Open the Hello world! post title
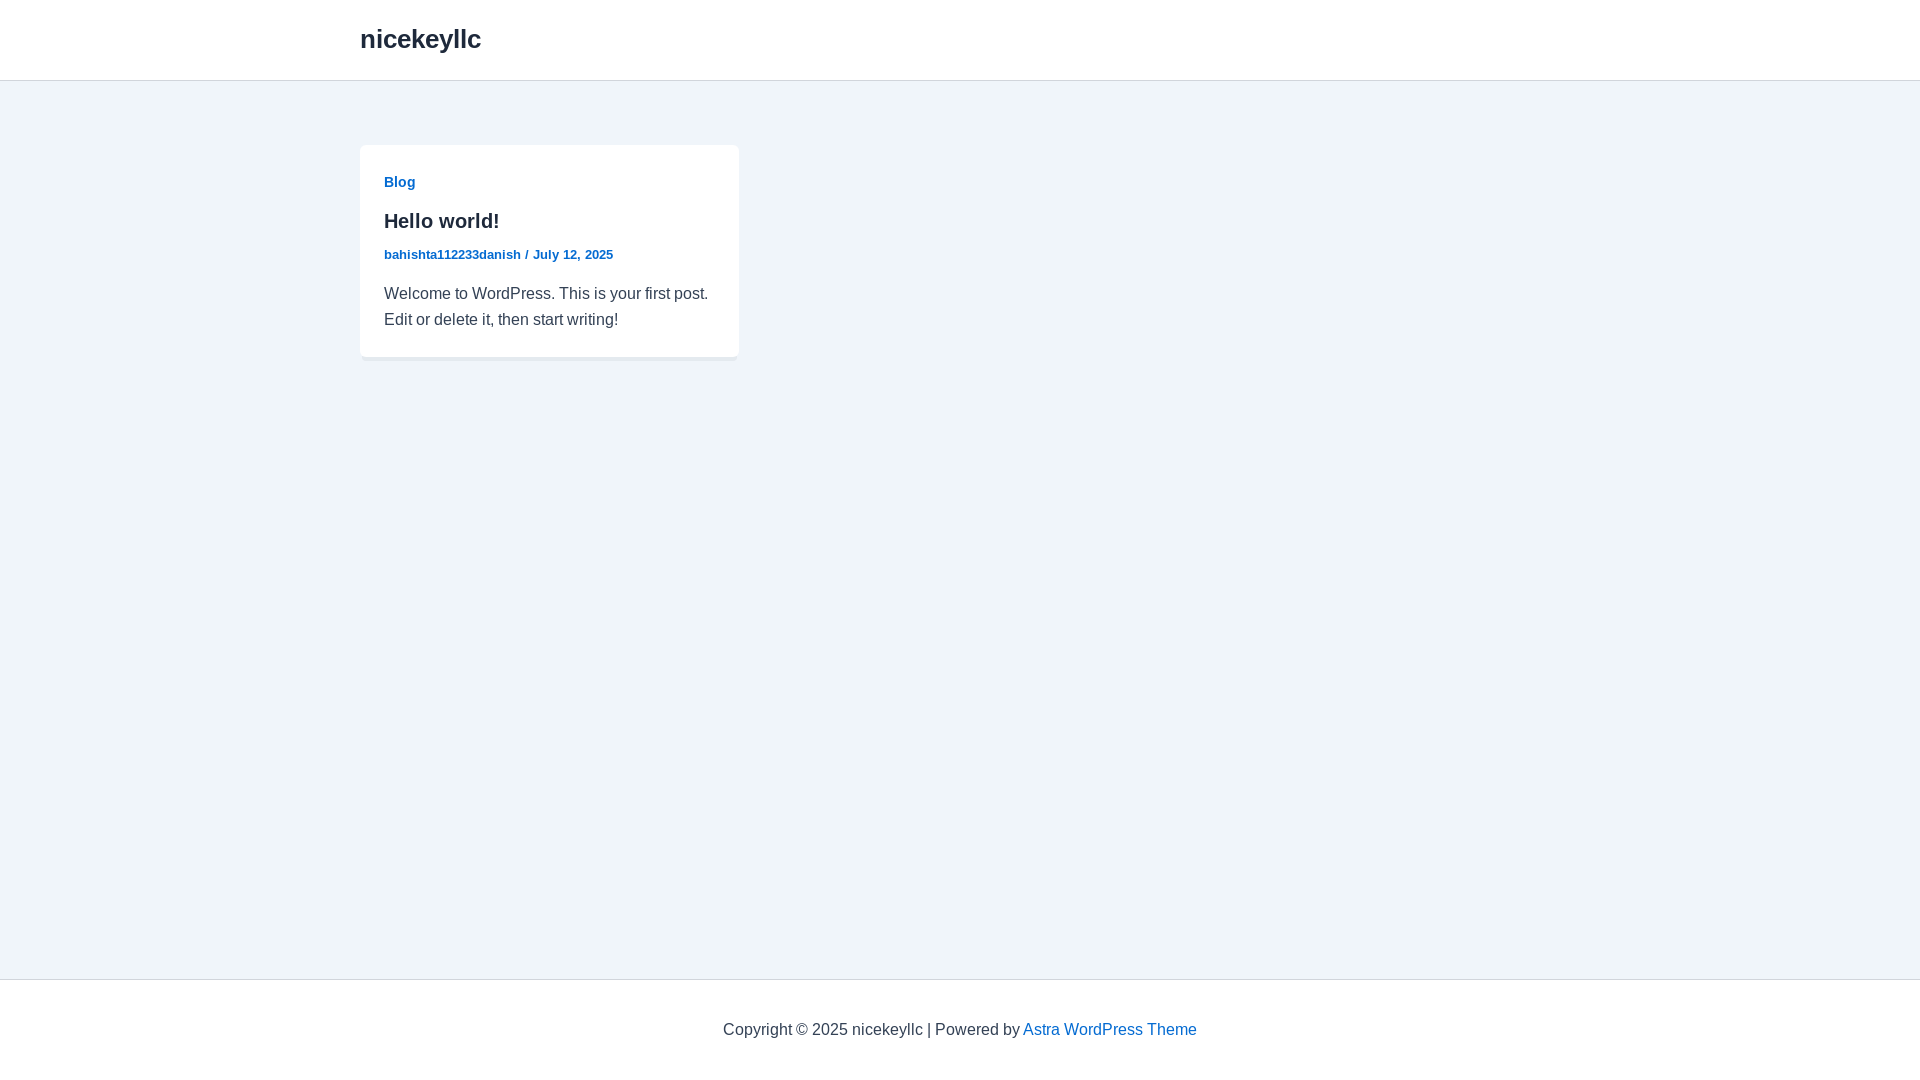Image resolution: width=1920 pixels, height=1080 pixels. (x=441, y=221)
